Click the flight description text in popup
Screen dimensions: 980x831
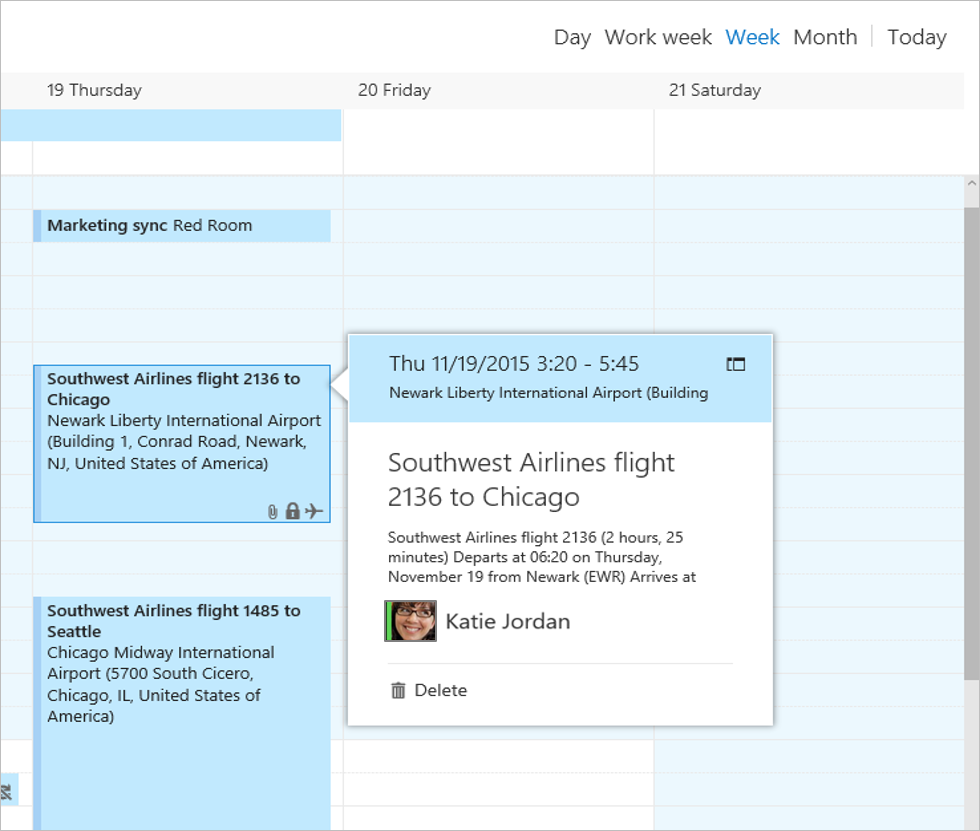point(542,557)
